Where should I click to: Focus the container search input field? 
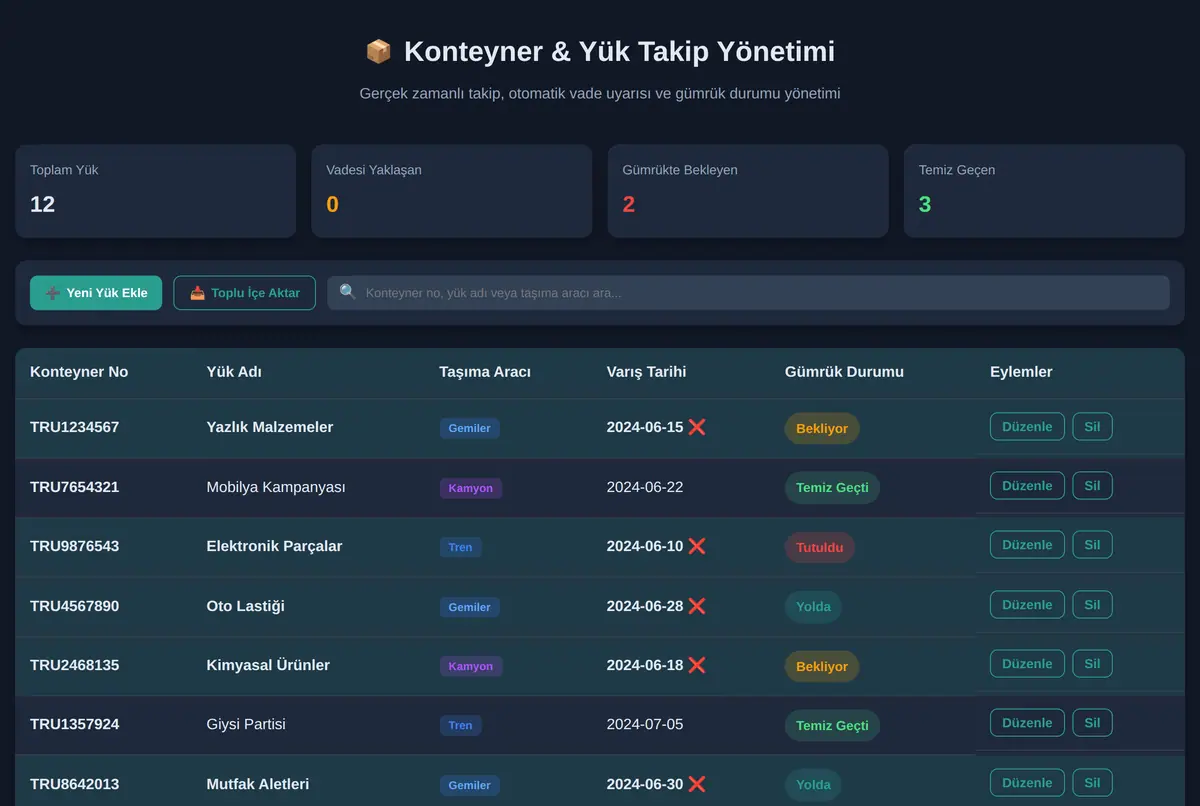748,293
